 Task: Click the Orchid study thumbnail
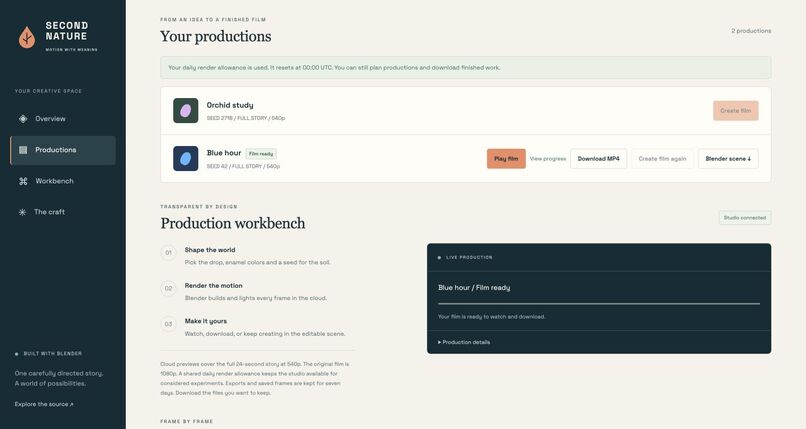[x=186, y=110]
